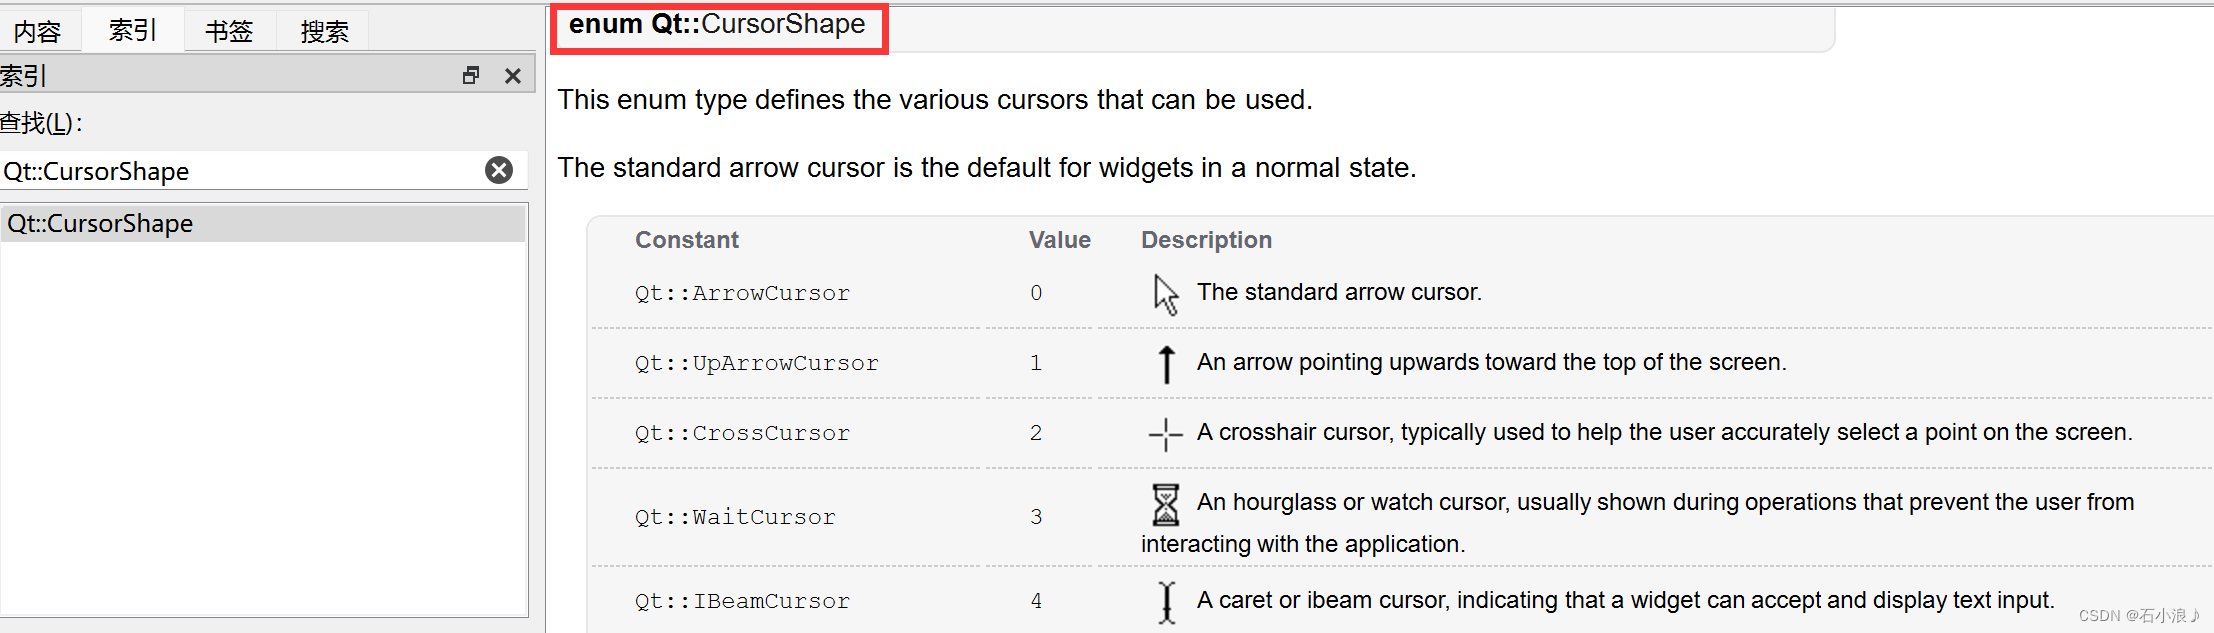
Task: Click the float/undock index panel icon
Action: [x=471, y=76]
